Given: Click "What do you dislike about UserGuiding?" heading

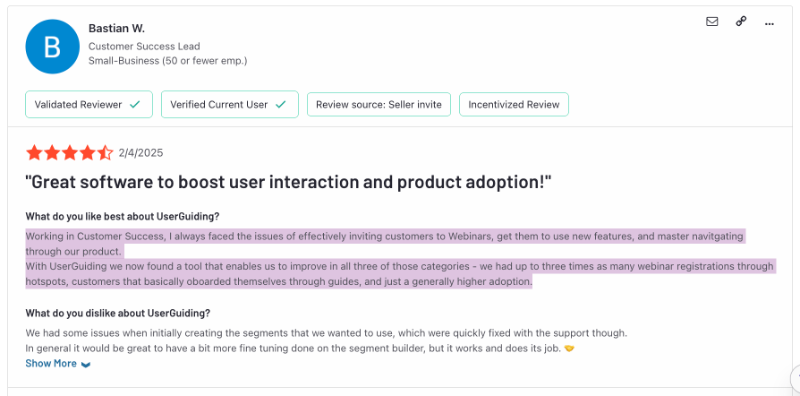Looking at the screenshot, I should pyautogui.click(x=118, y=313).
